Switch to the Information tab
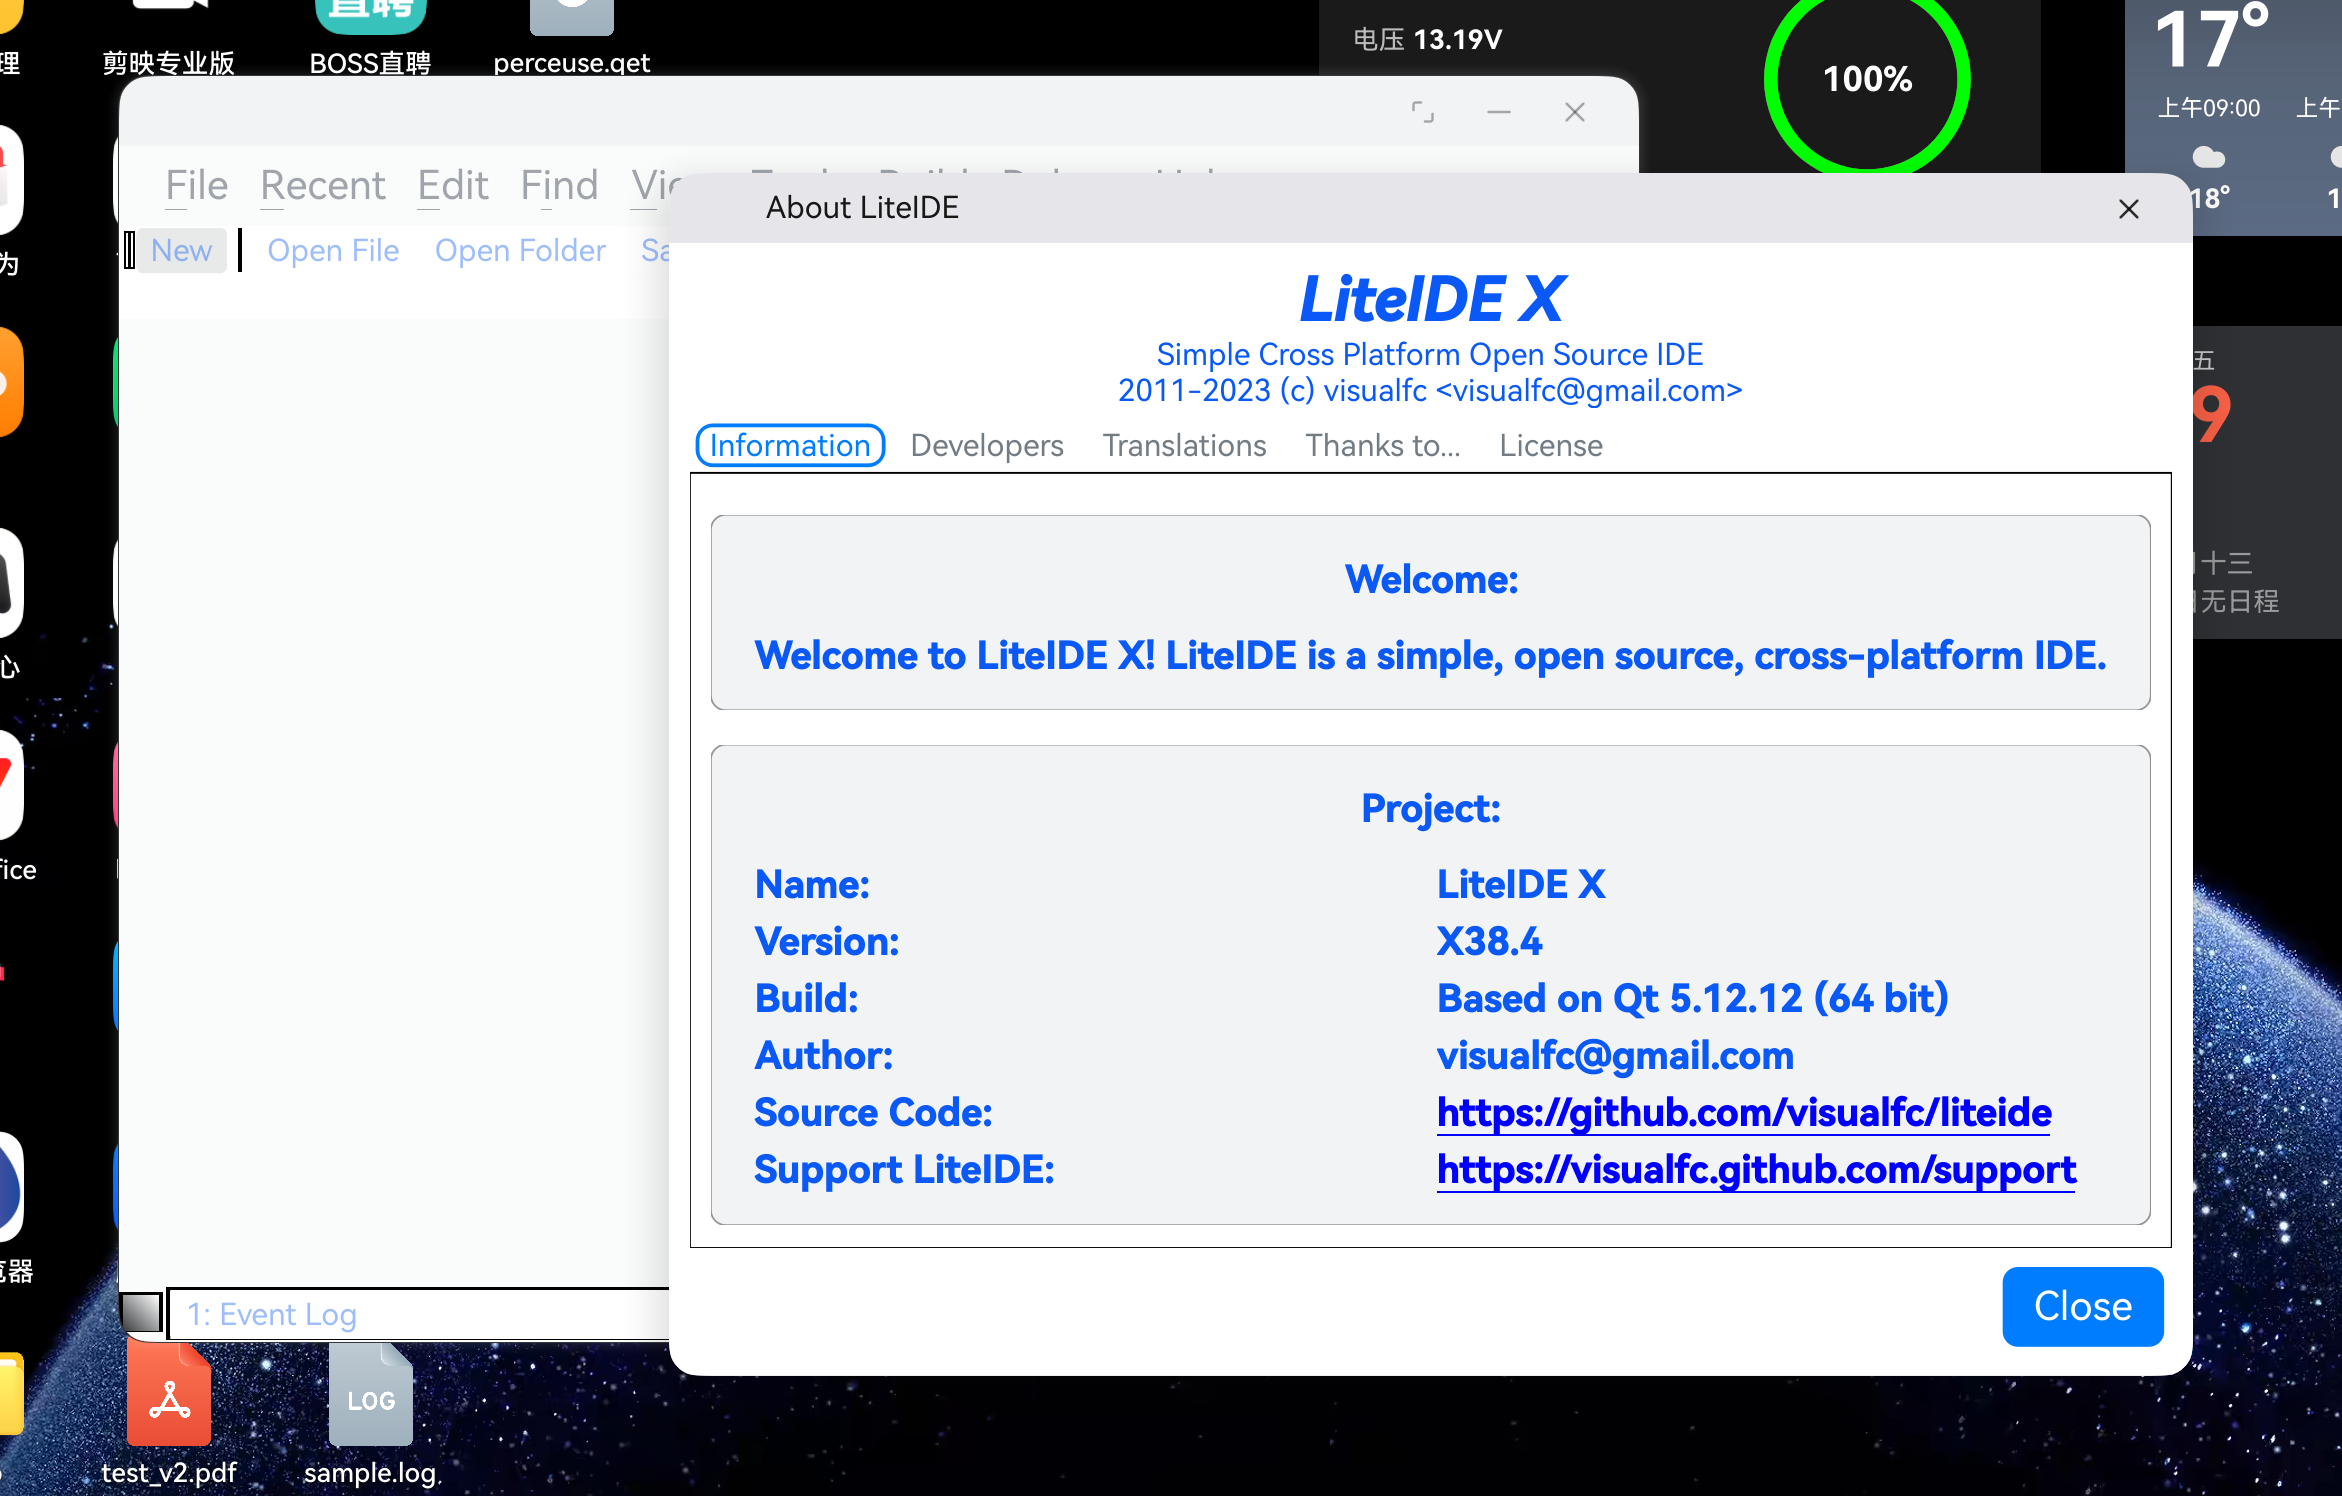Viewport: 2342px width, 1496px height. point(790,445)
